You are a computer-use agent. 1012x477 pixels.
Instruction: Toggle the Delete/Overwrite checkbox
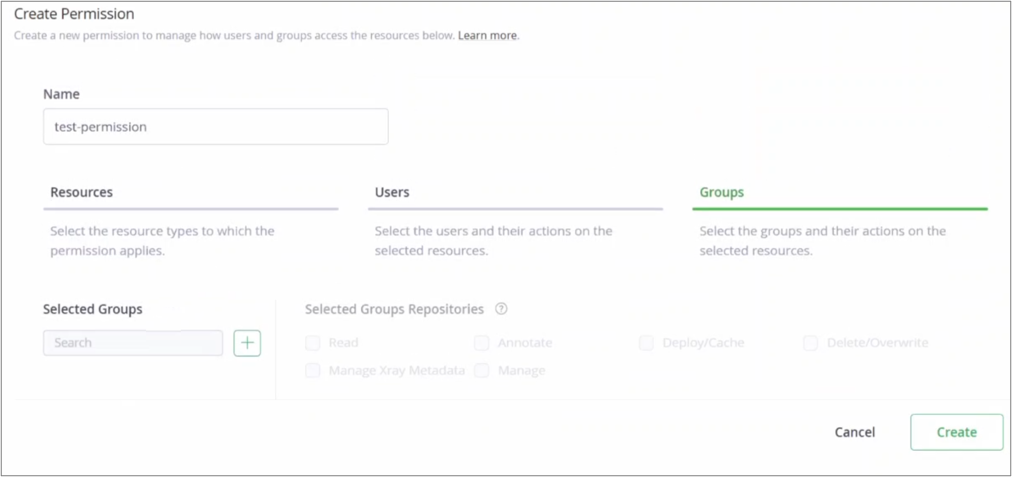click(811, 343)
